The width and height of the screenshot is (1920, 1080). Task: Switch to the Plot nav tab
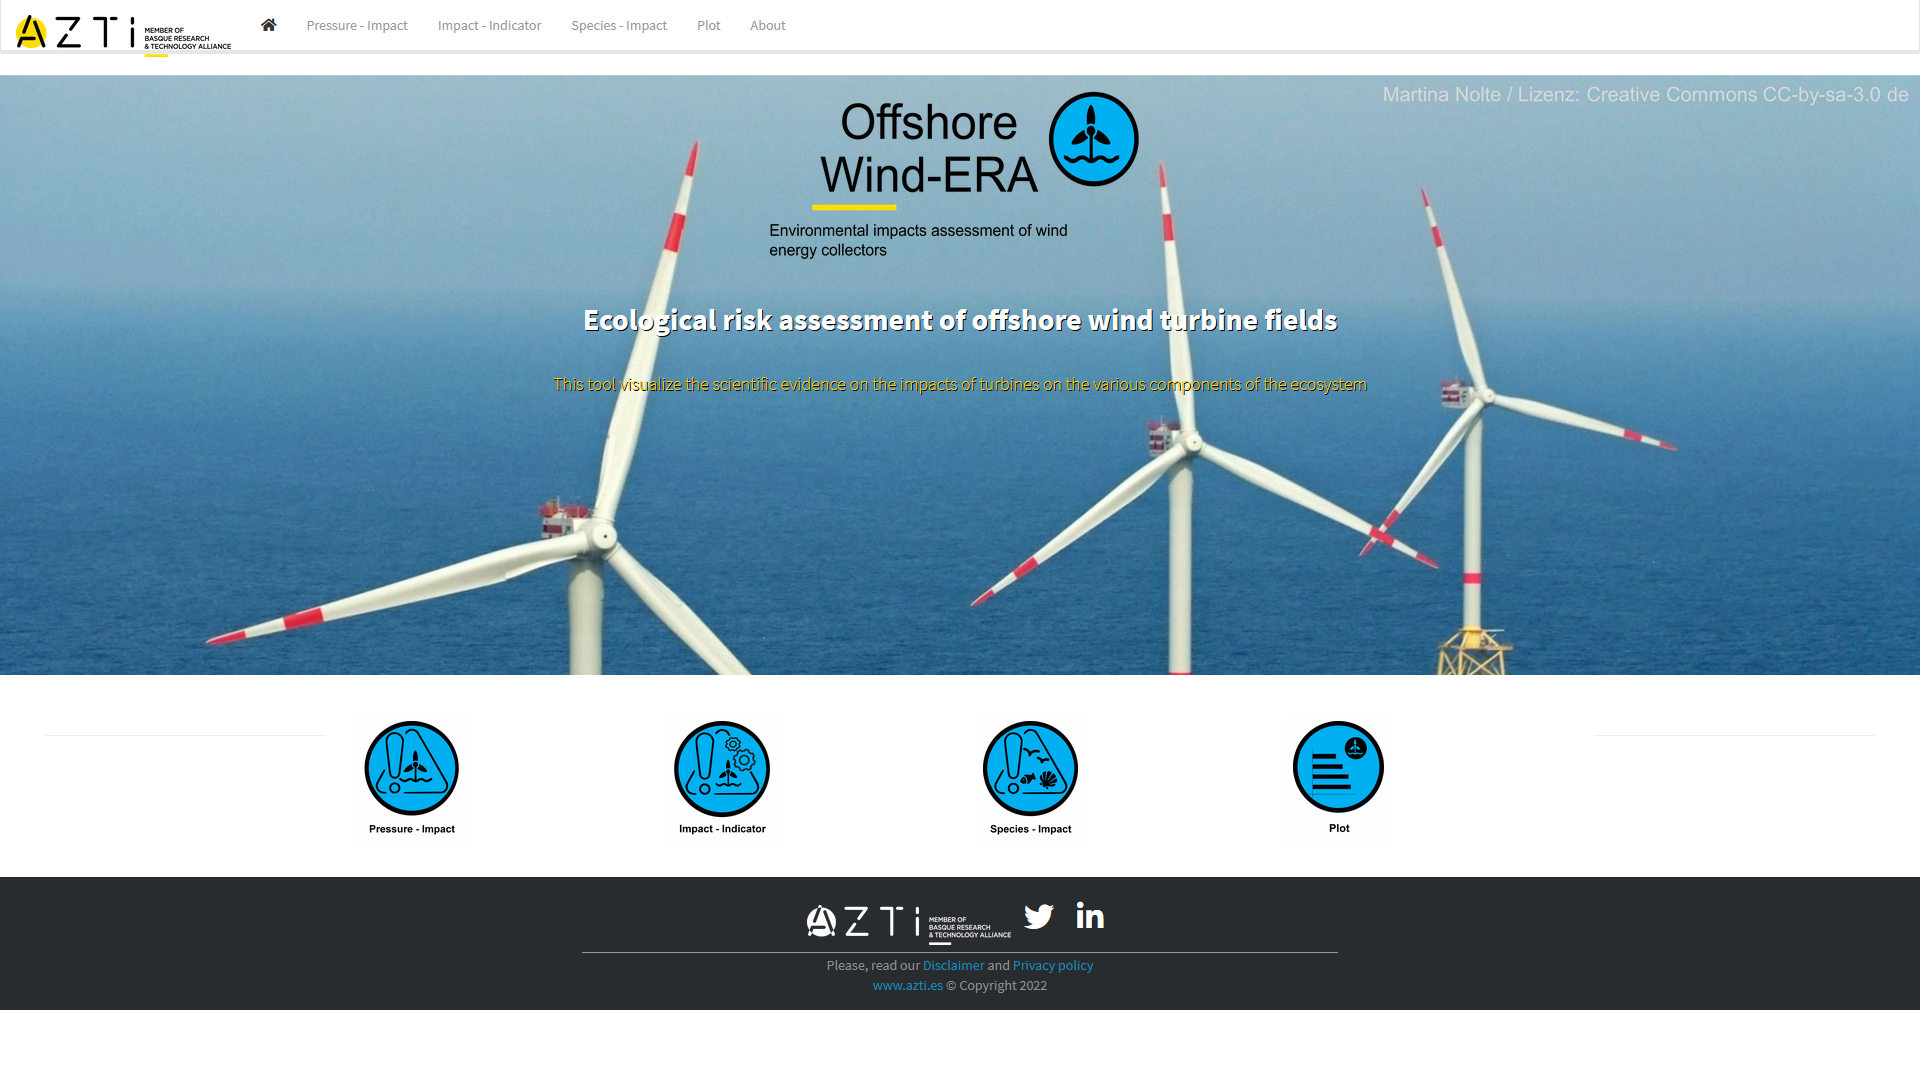coord(708,25)
